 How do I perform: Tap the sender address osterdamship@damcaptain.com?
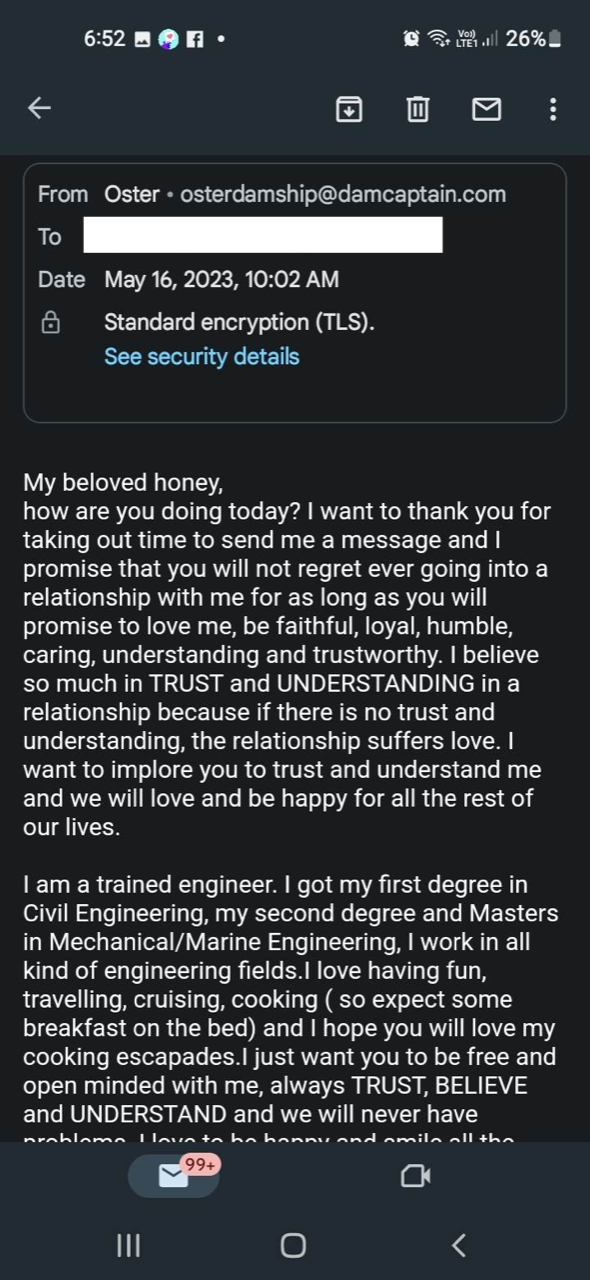pyautogui.click(x=343, y=194)
